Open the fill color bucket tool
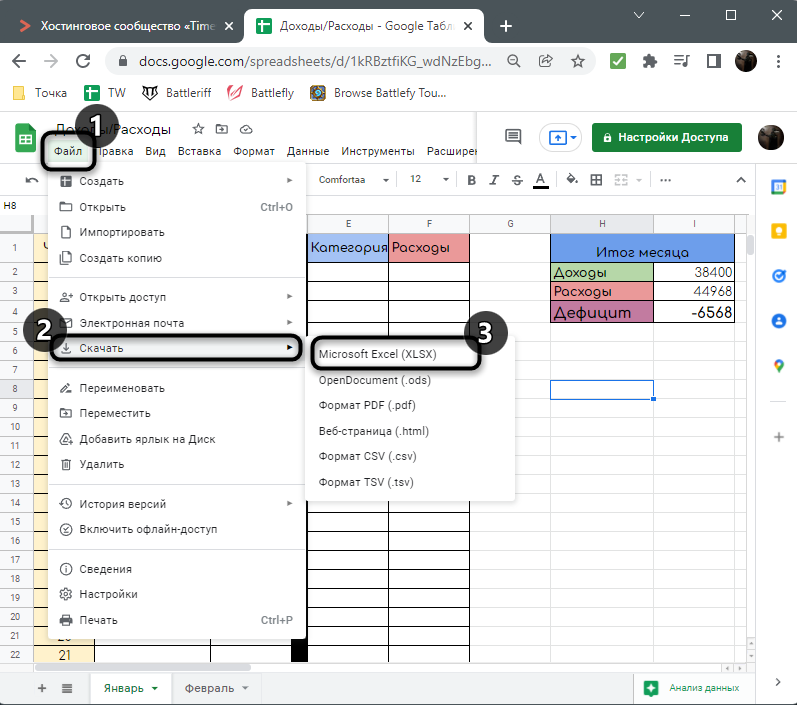 (572, 180)
